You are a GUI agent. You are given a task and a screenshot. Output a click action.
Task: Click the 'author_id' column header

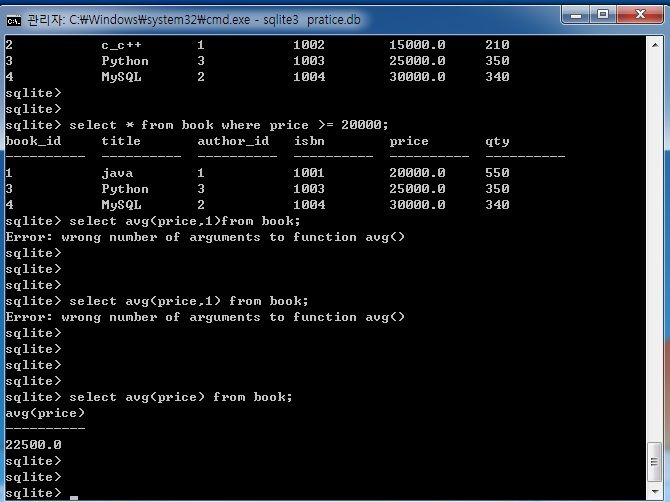pos(233,141)
